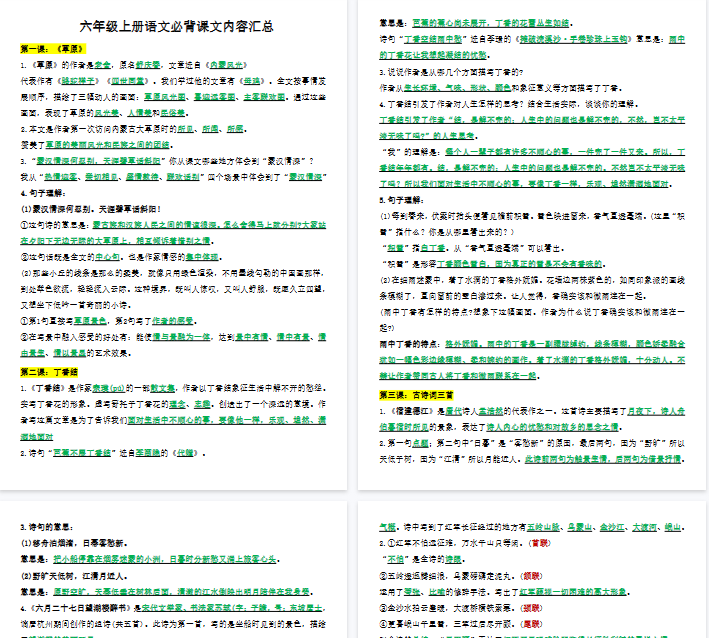709x638 pixels.
Task: Click the green answer 比喻
Action: 437,592
